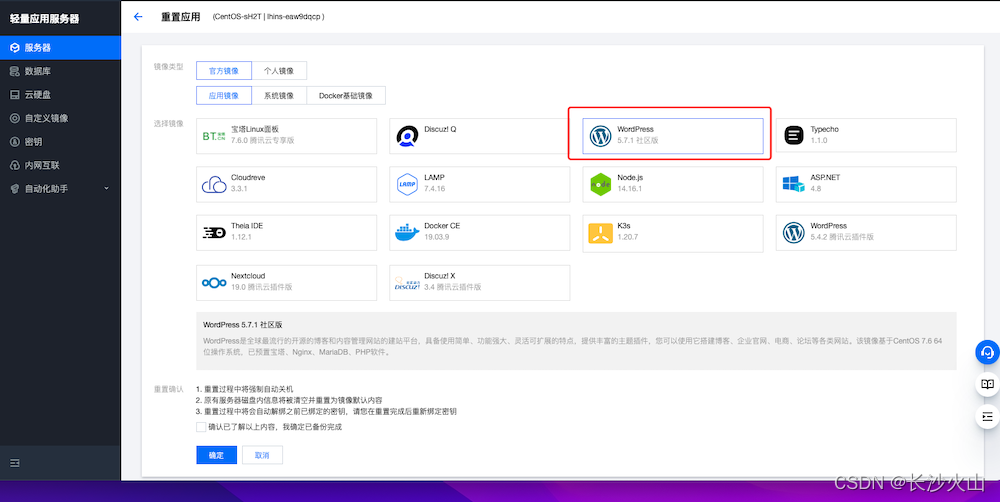Click the Cloudreve cloud logo icon
This screenshot has height=502, width=1000.
[214, 184]
